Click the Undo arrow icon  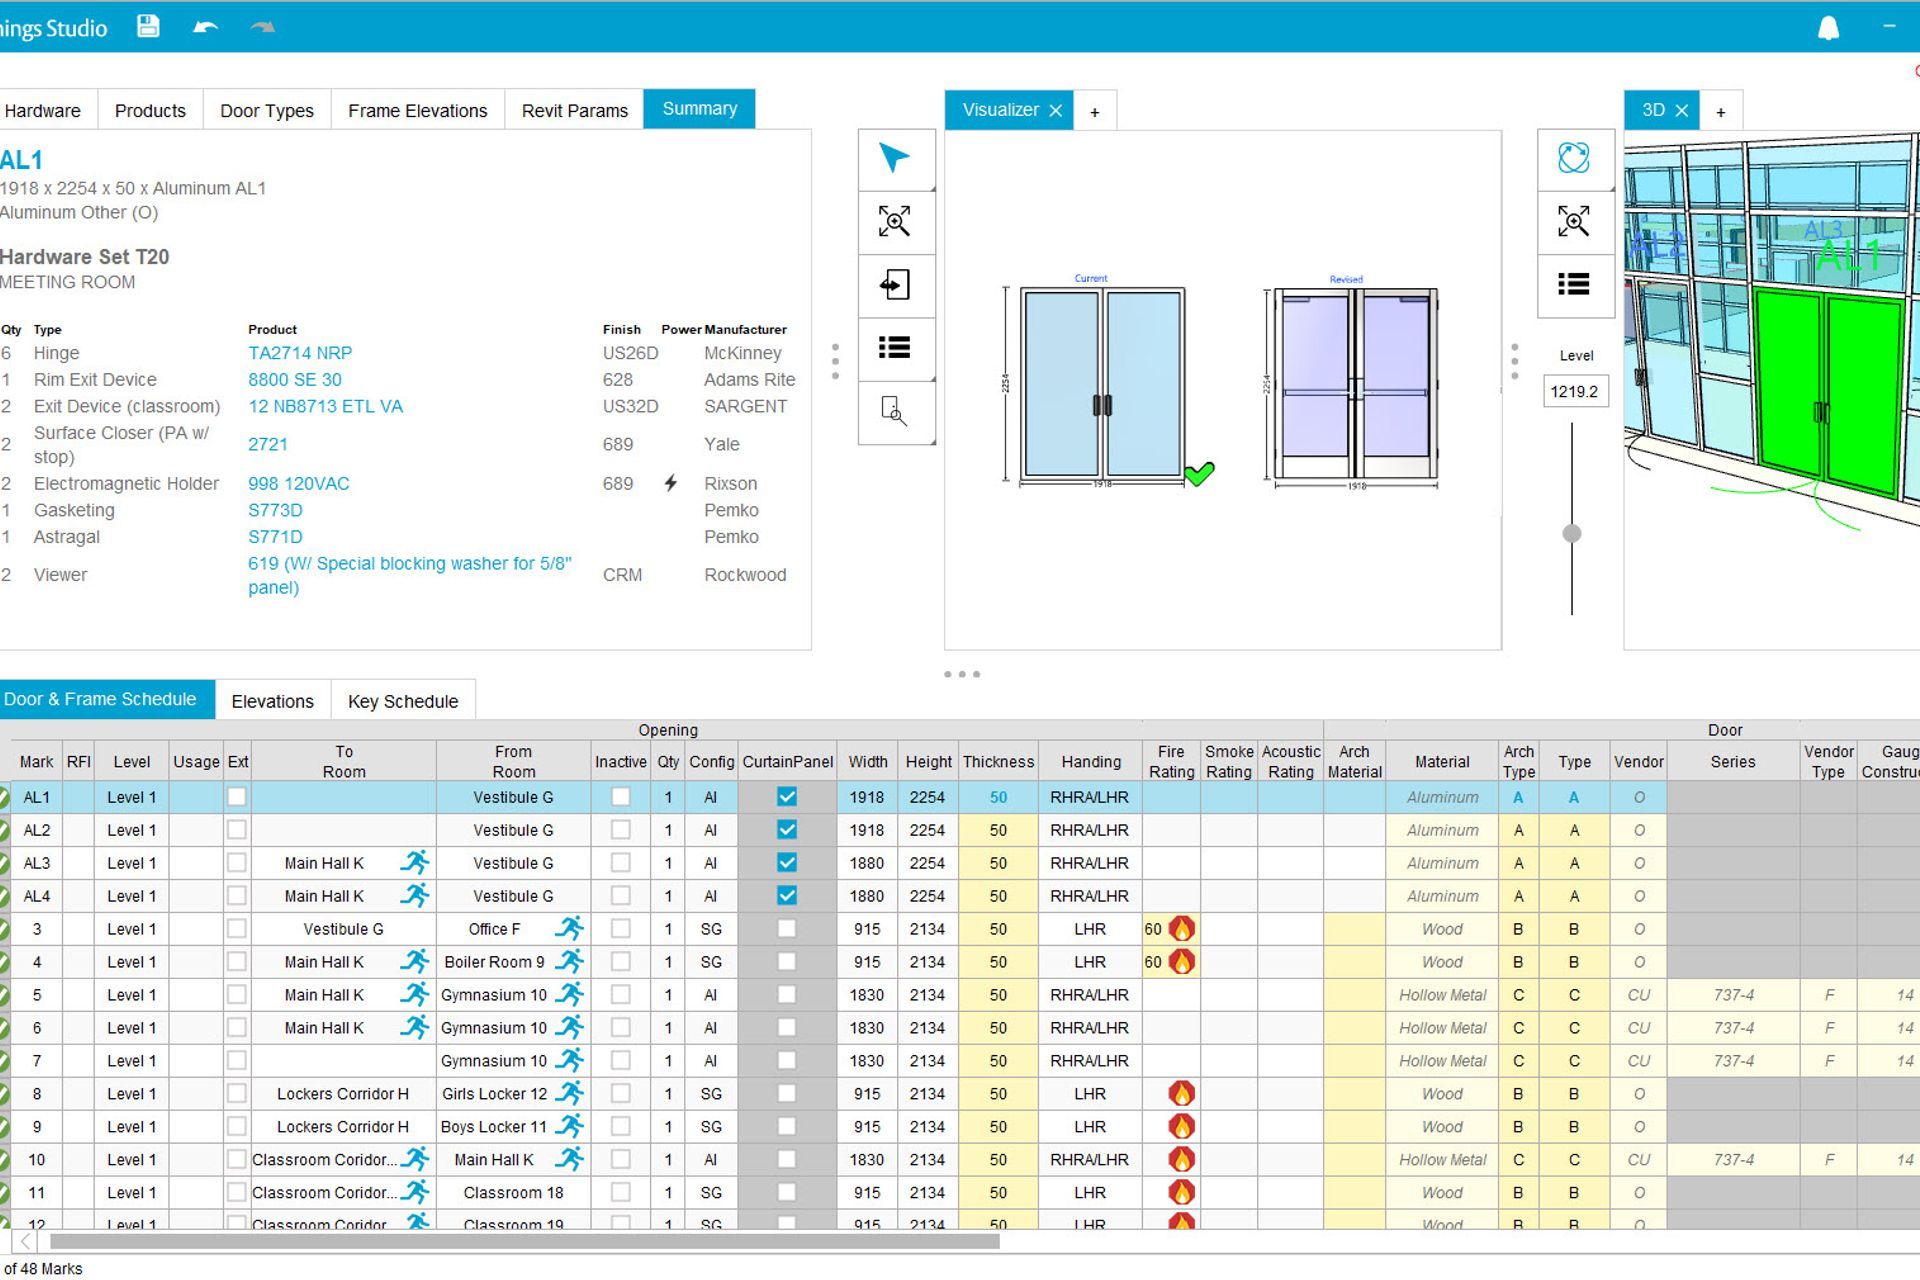coord(205,27)
